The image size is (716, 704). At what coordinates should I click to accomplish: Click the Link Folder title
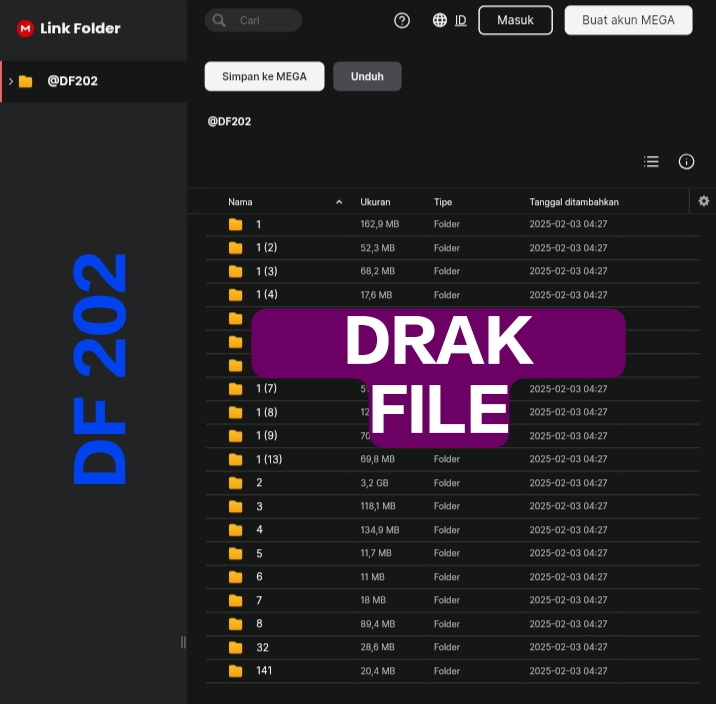[80, 28]
